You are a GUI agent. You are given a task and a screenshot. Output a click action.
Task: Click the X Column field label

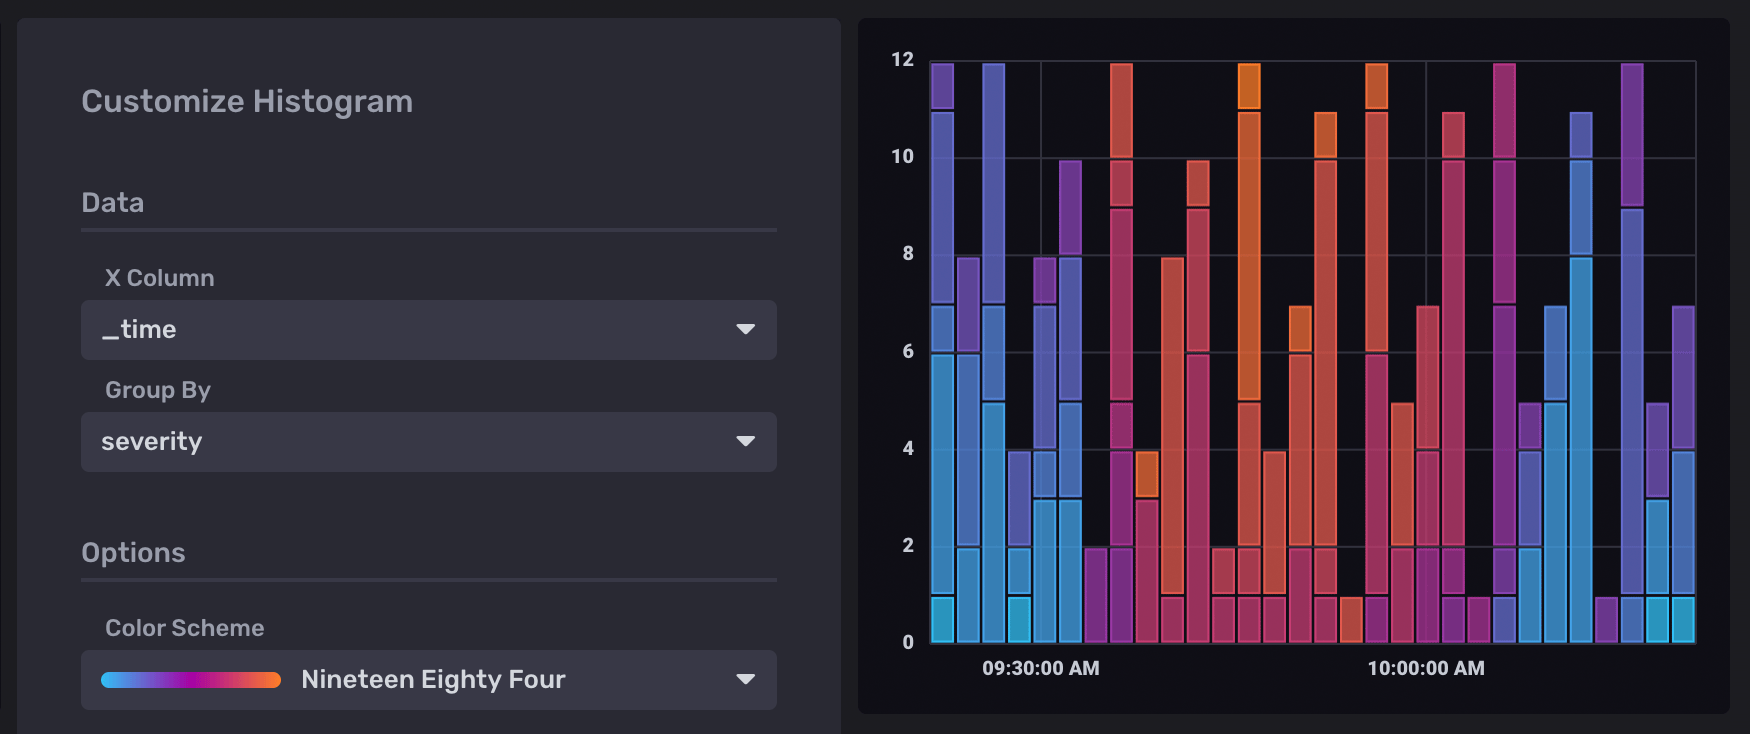tap(160, 278)
